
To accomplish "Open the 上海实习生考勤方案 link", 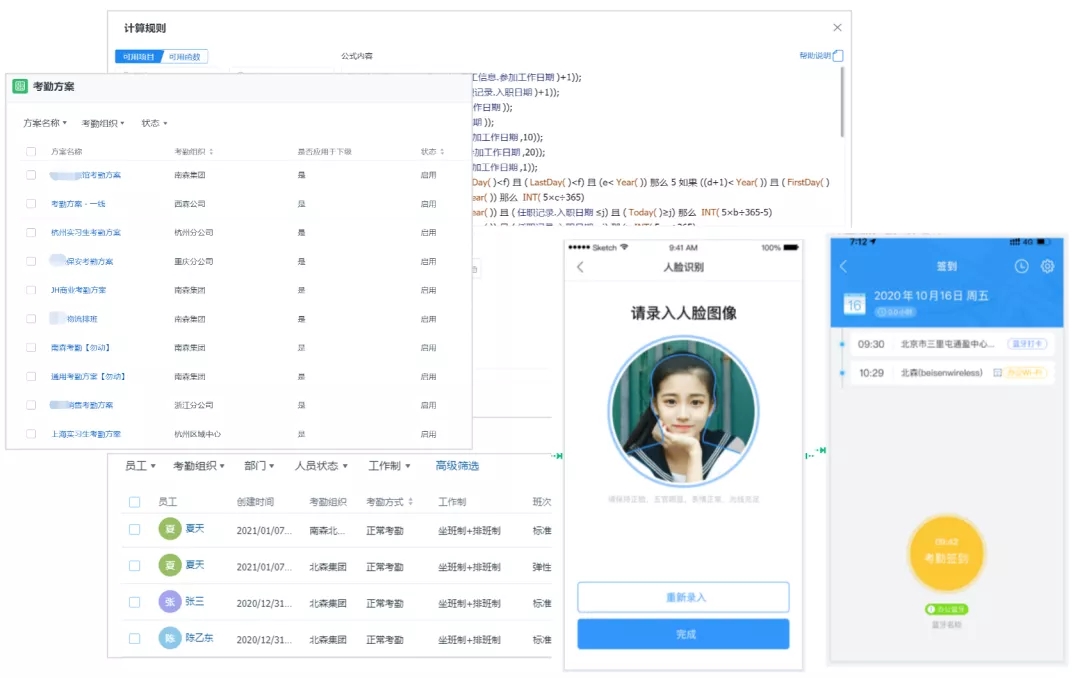I will (85, 434).
